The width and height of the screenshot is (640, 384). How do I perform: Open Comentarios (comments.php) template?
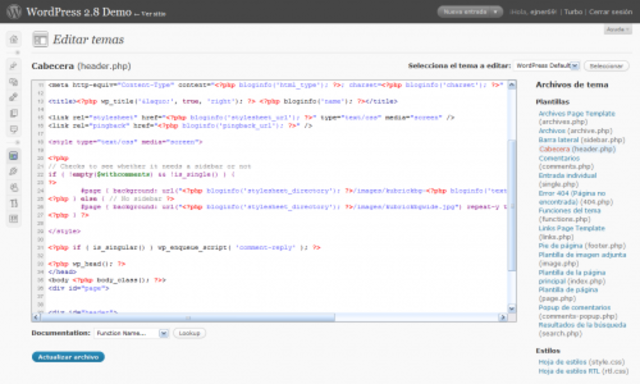point(559,158)
